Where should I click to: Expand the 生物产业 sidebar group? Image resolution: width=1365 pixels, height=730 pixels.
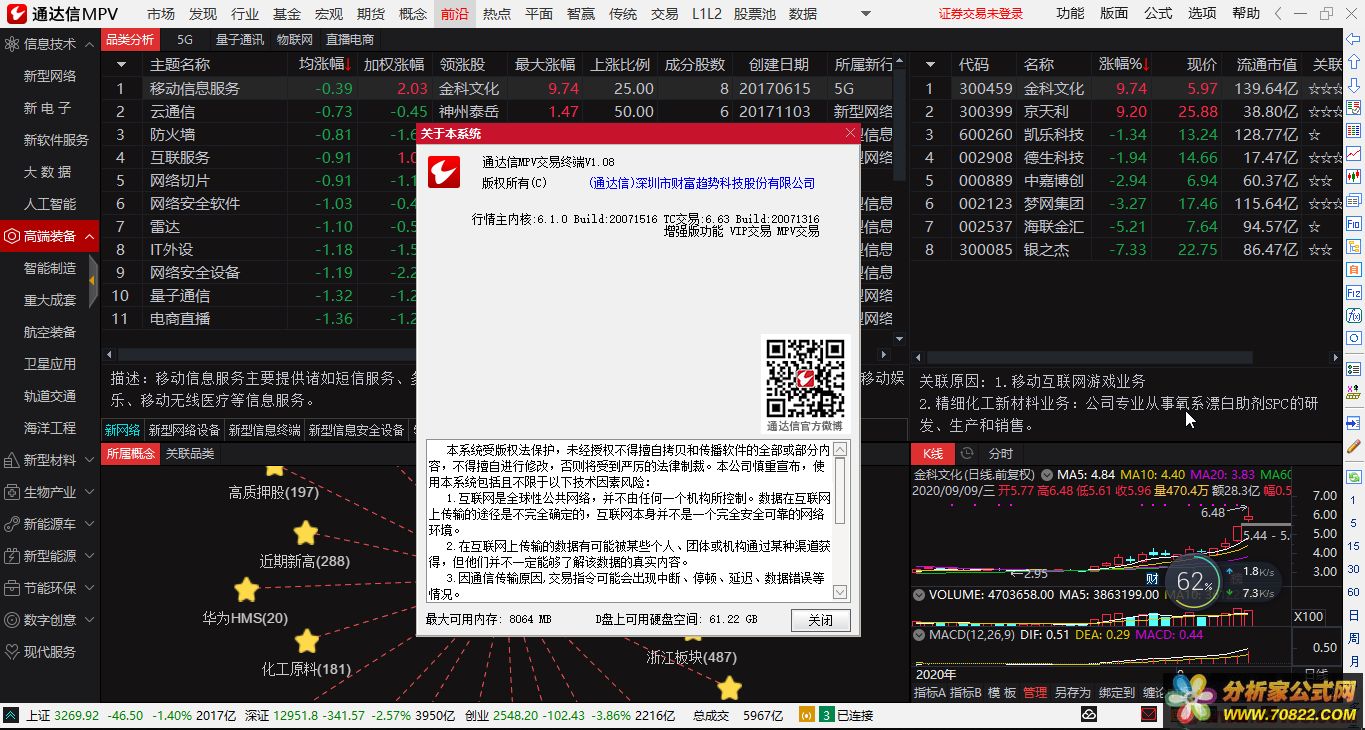(88, 492)
